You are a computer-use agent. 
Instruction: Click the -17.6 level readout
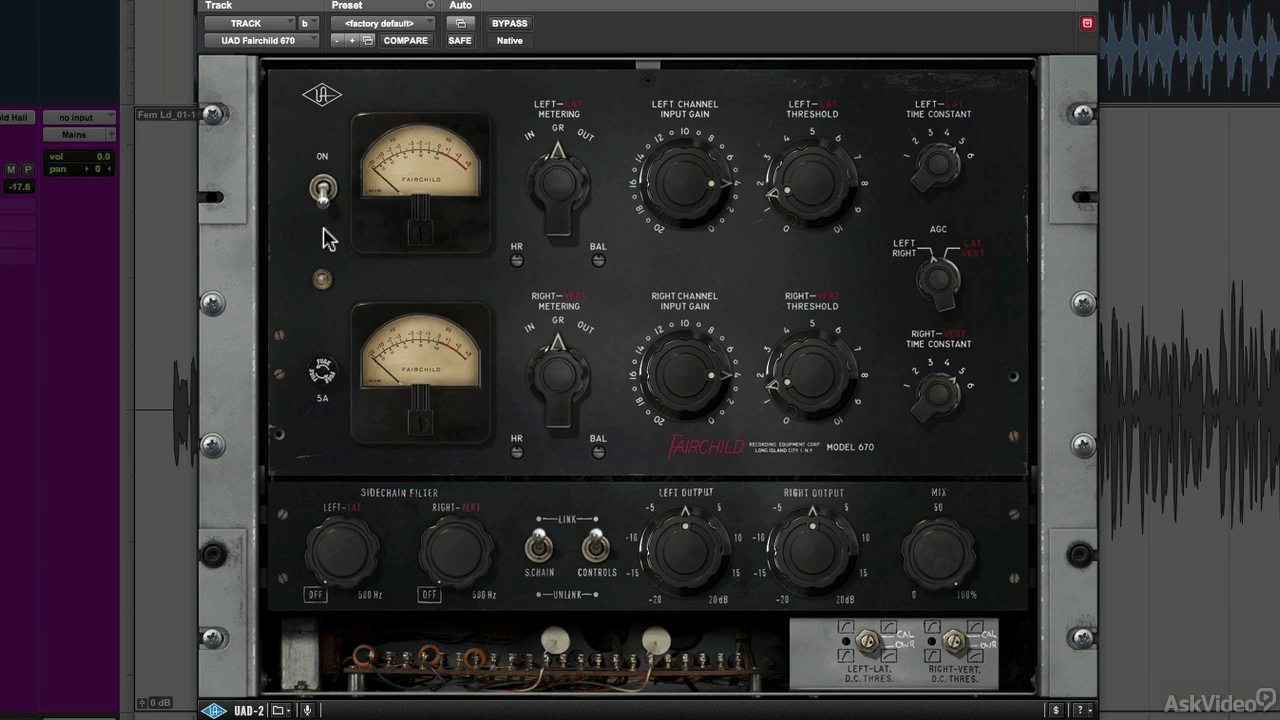pos(20,187)
